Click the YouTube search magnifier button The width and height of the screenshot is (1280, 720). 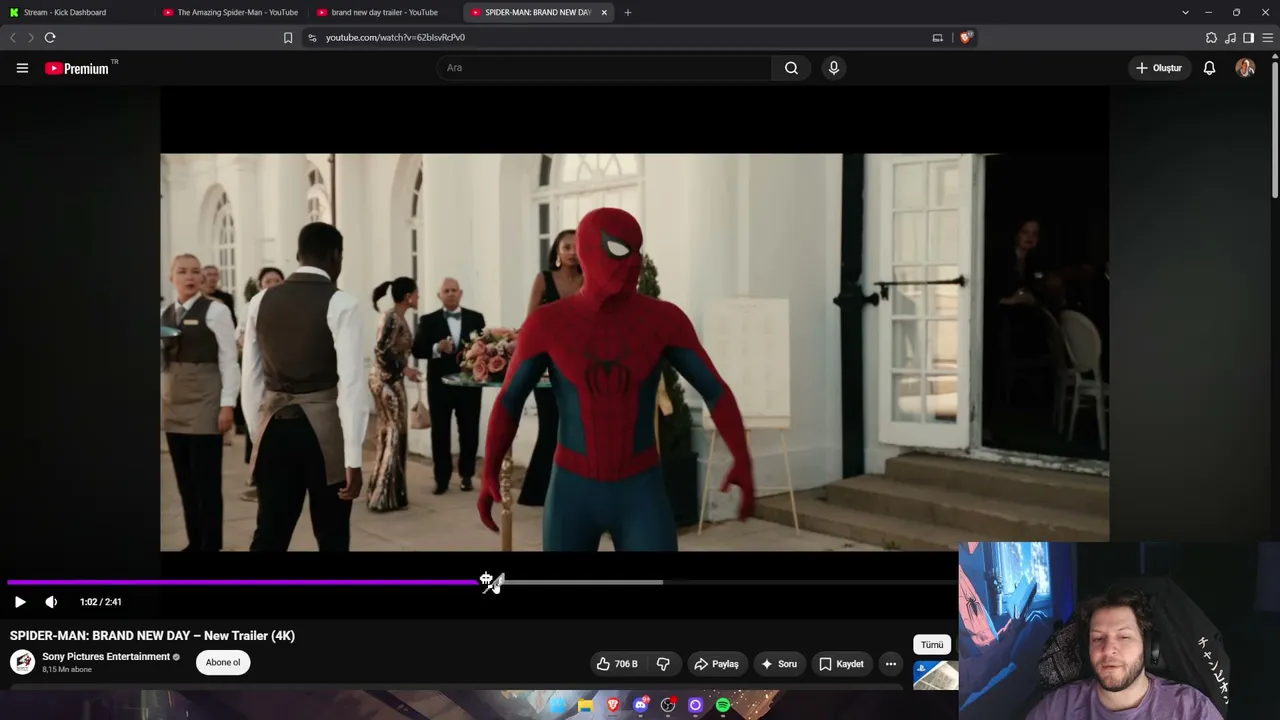791,68
